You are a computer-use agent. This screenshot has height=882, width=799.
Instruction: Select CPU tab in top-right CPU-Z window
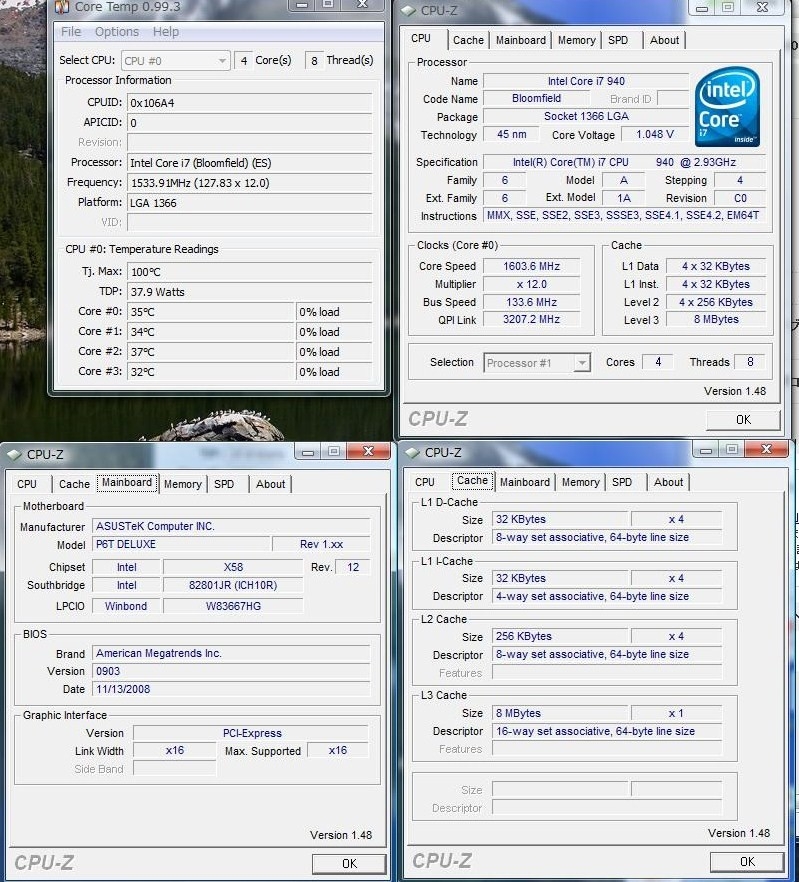click(421, 38)
